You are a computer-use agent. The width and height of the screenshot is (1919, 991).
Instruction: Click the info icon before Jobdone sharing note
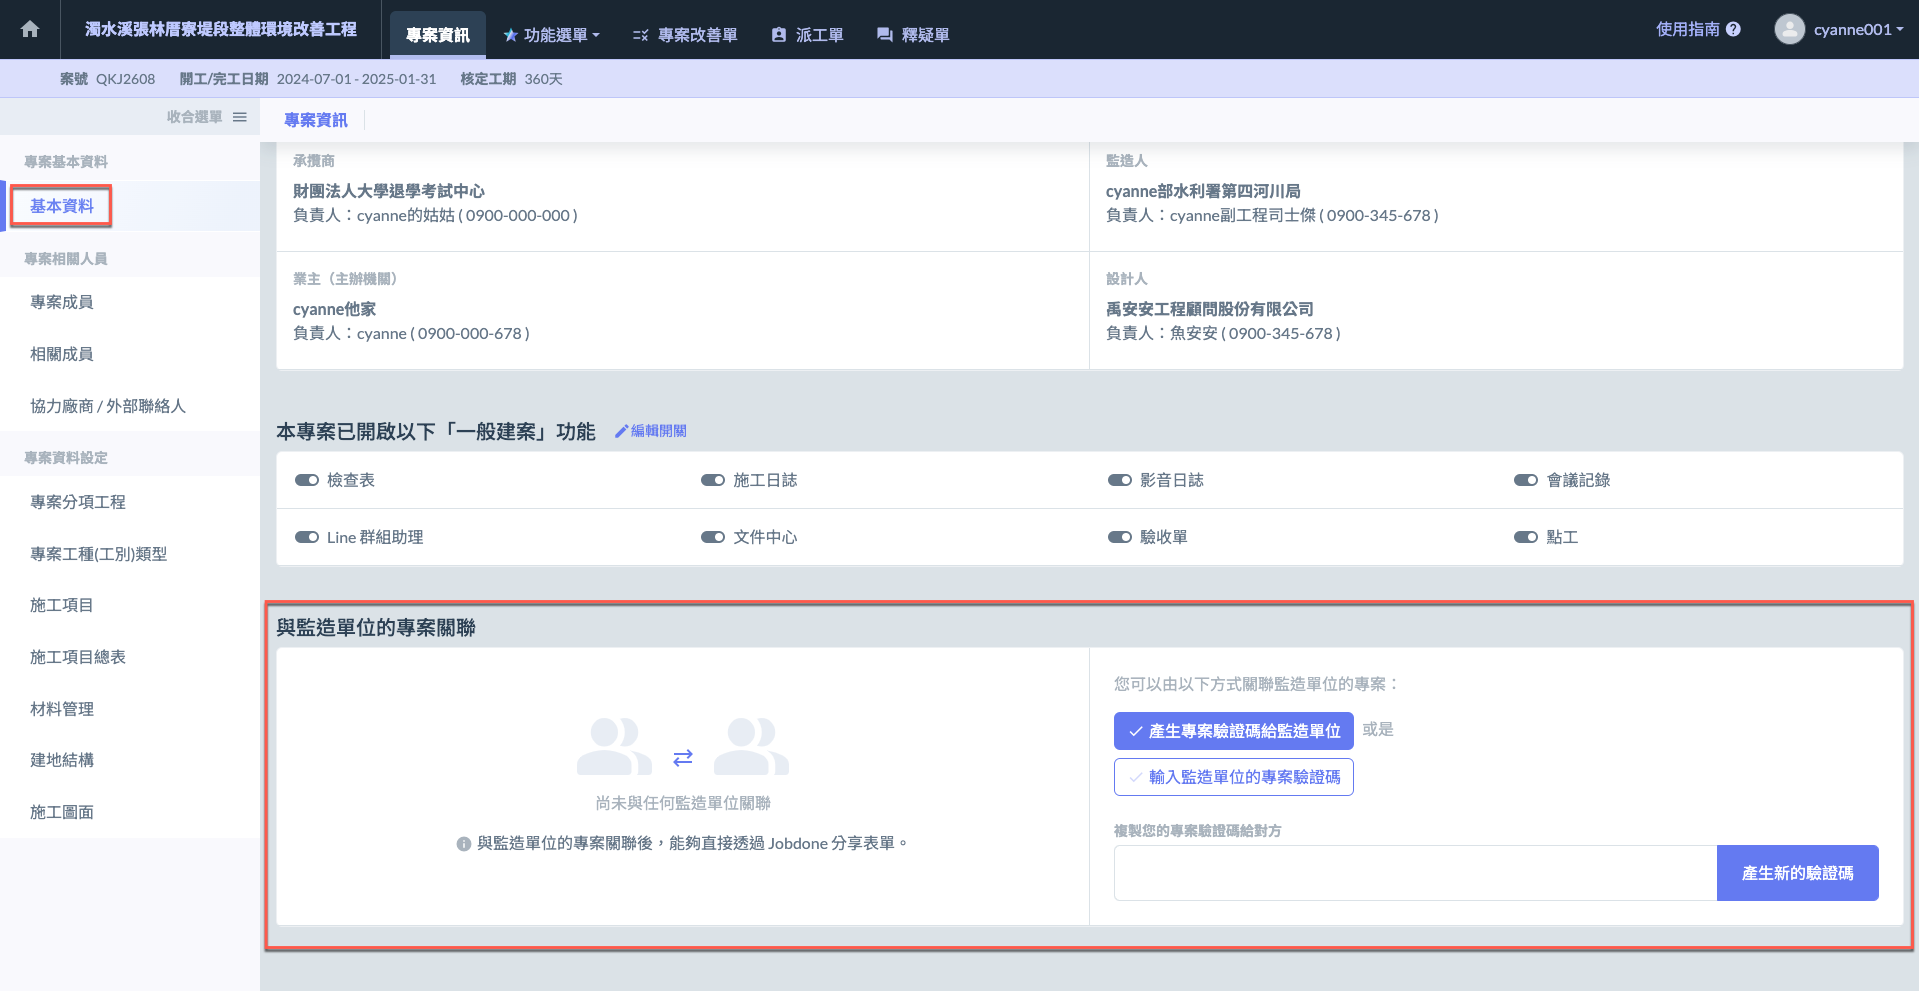pyautogui.click(x=463, y=844)
